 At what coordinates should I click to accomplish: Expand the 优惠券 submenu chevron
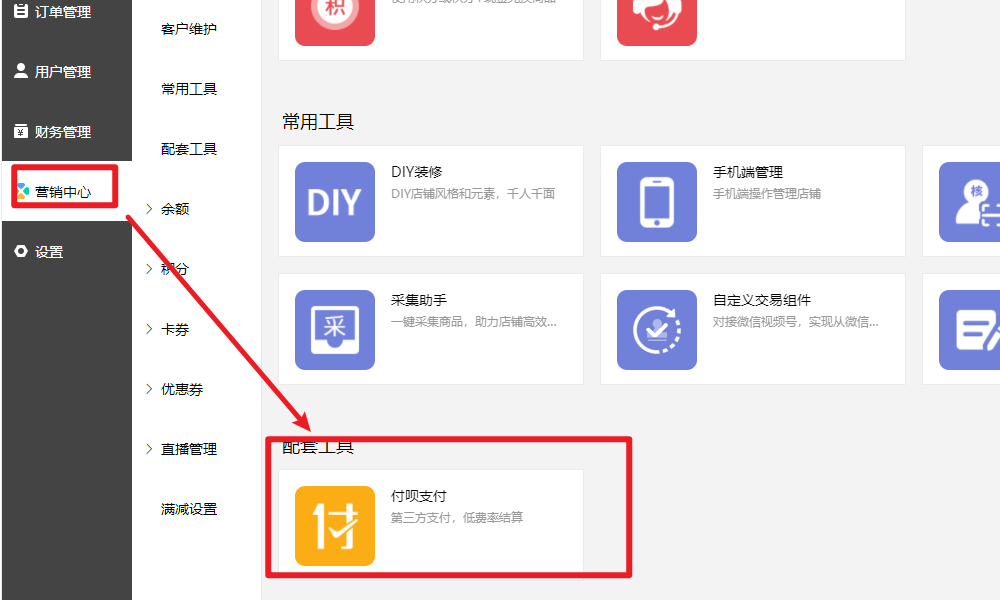pyautogui.click(x=149, y=389)
